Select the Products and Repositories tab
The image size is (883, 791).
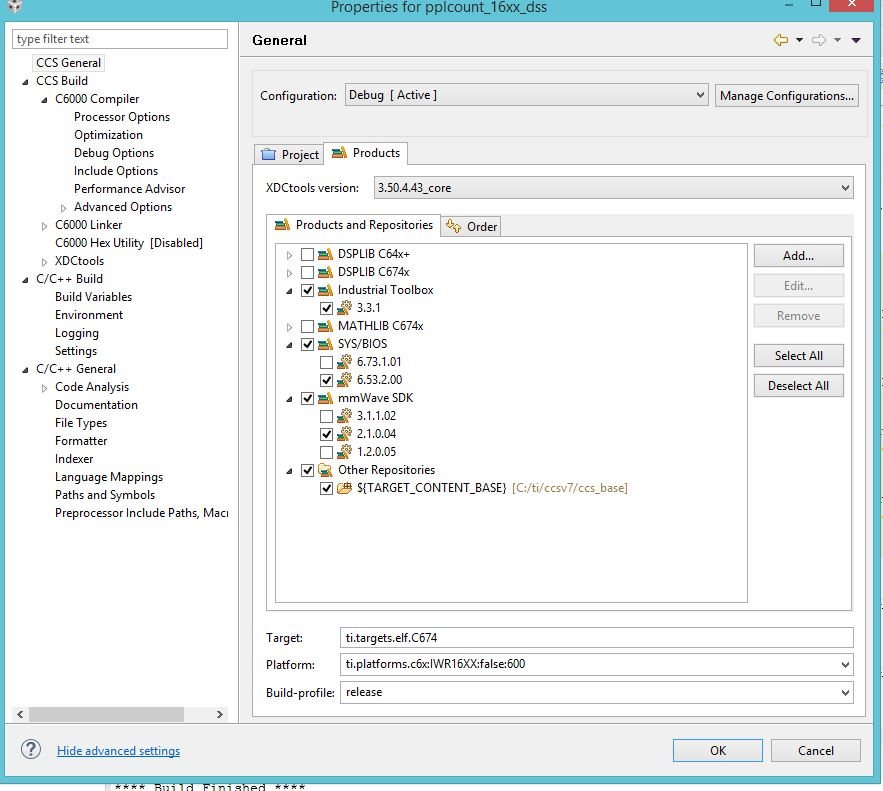tap(353, 225)
